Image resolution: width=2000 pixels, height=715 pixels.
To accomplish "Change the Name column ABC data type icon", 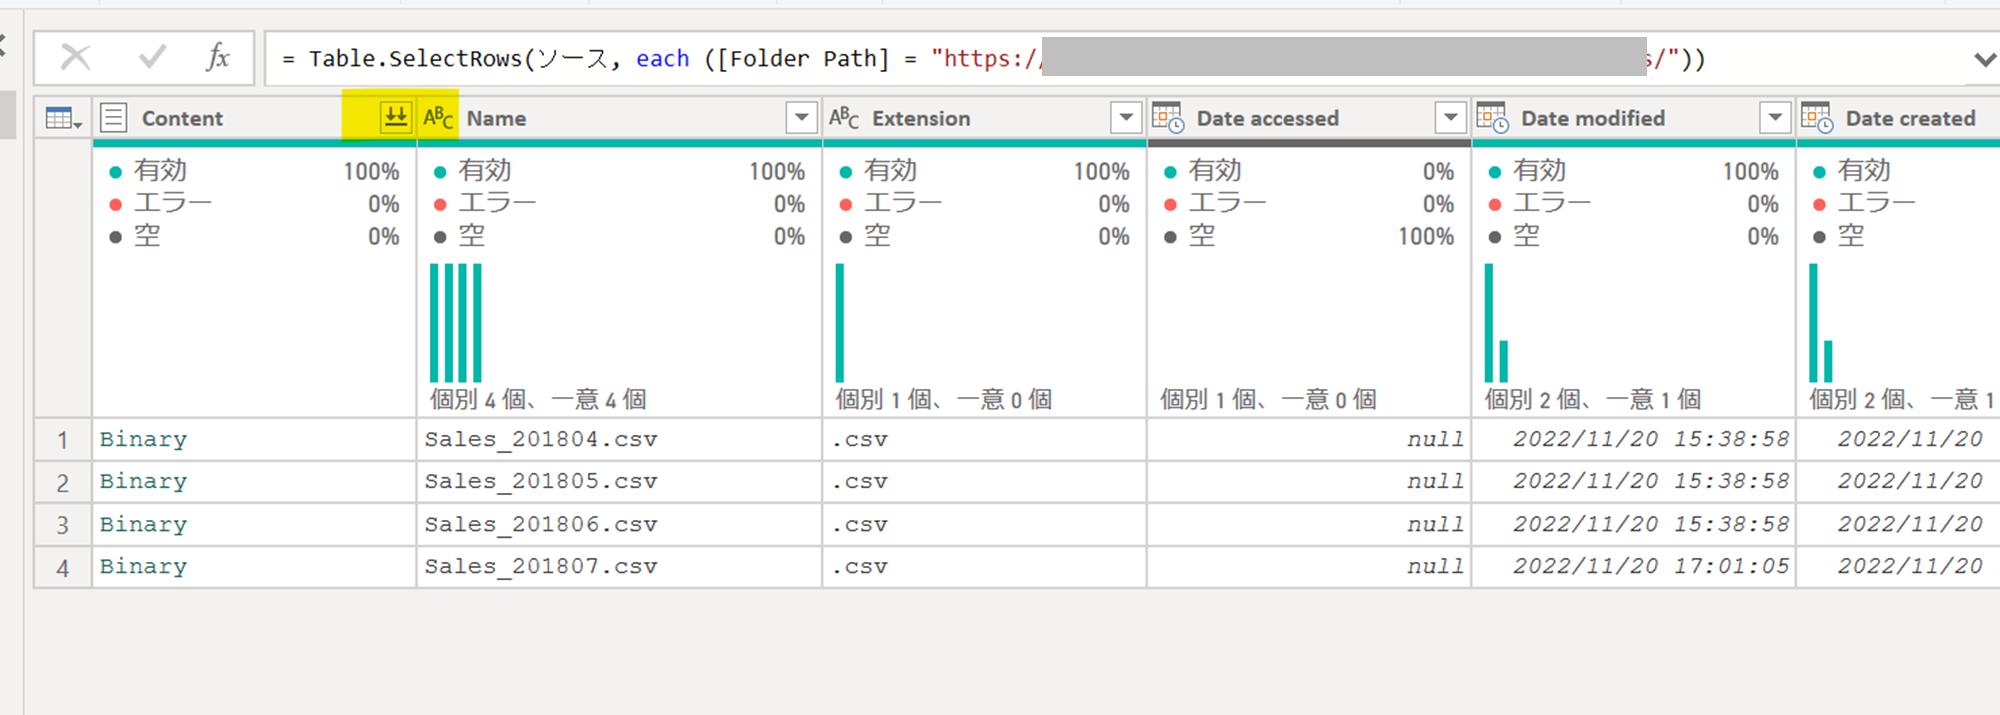I will 438,118.
